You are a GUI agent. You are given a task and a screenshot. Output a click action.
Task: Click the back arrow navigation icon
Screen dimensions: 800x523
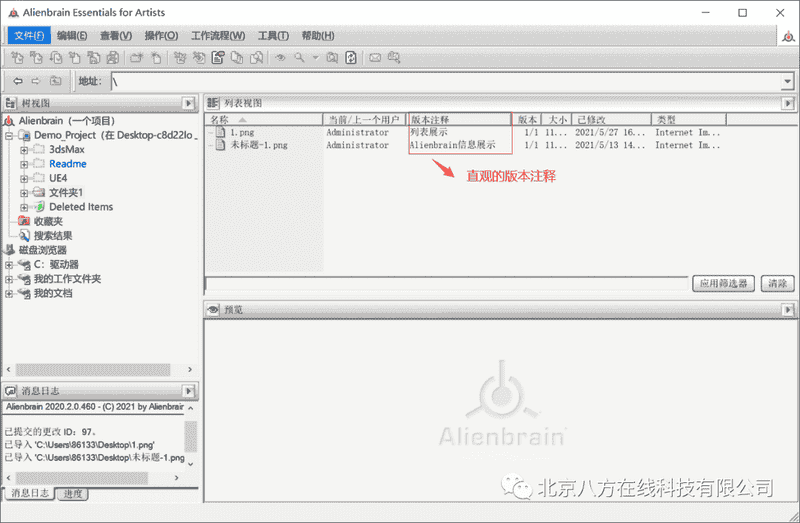point(18,81)
